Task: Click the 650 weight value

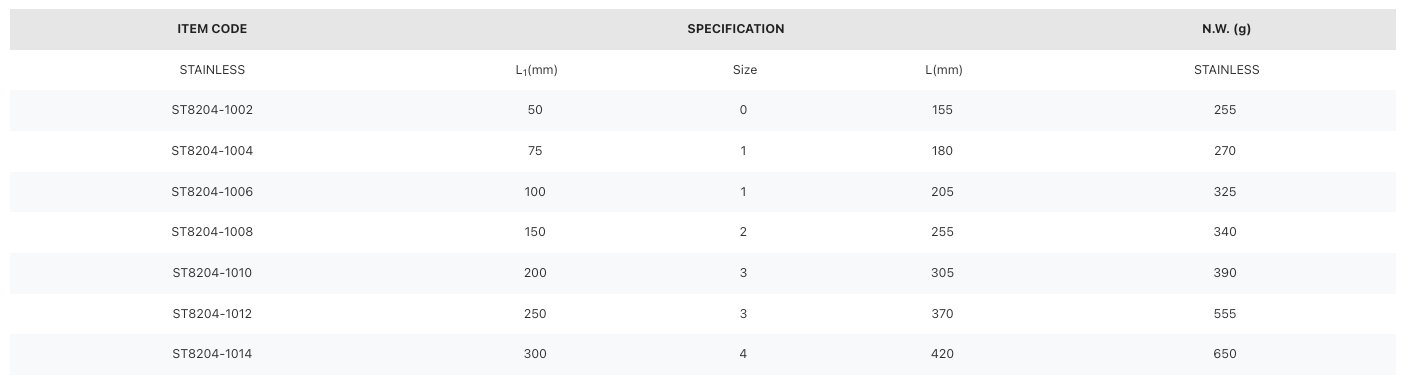Action: [x=1225, y=354]
